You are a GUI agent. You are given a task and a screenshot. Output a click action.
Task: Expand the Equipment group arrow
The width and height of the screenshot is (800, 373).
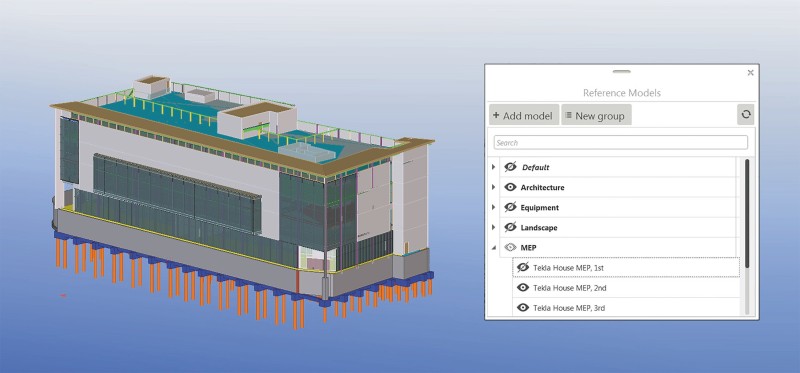point(493,207)
